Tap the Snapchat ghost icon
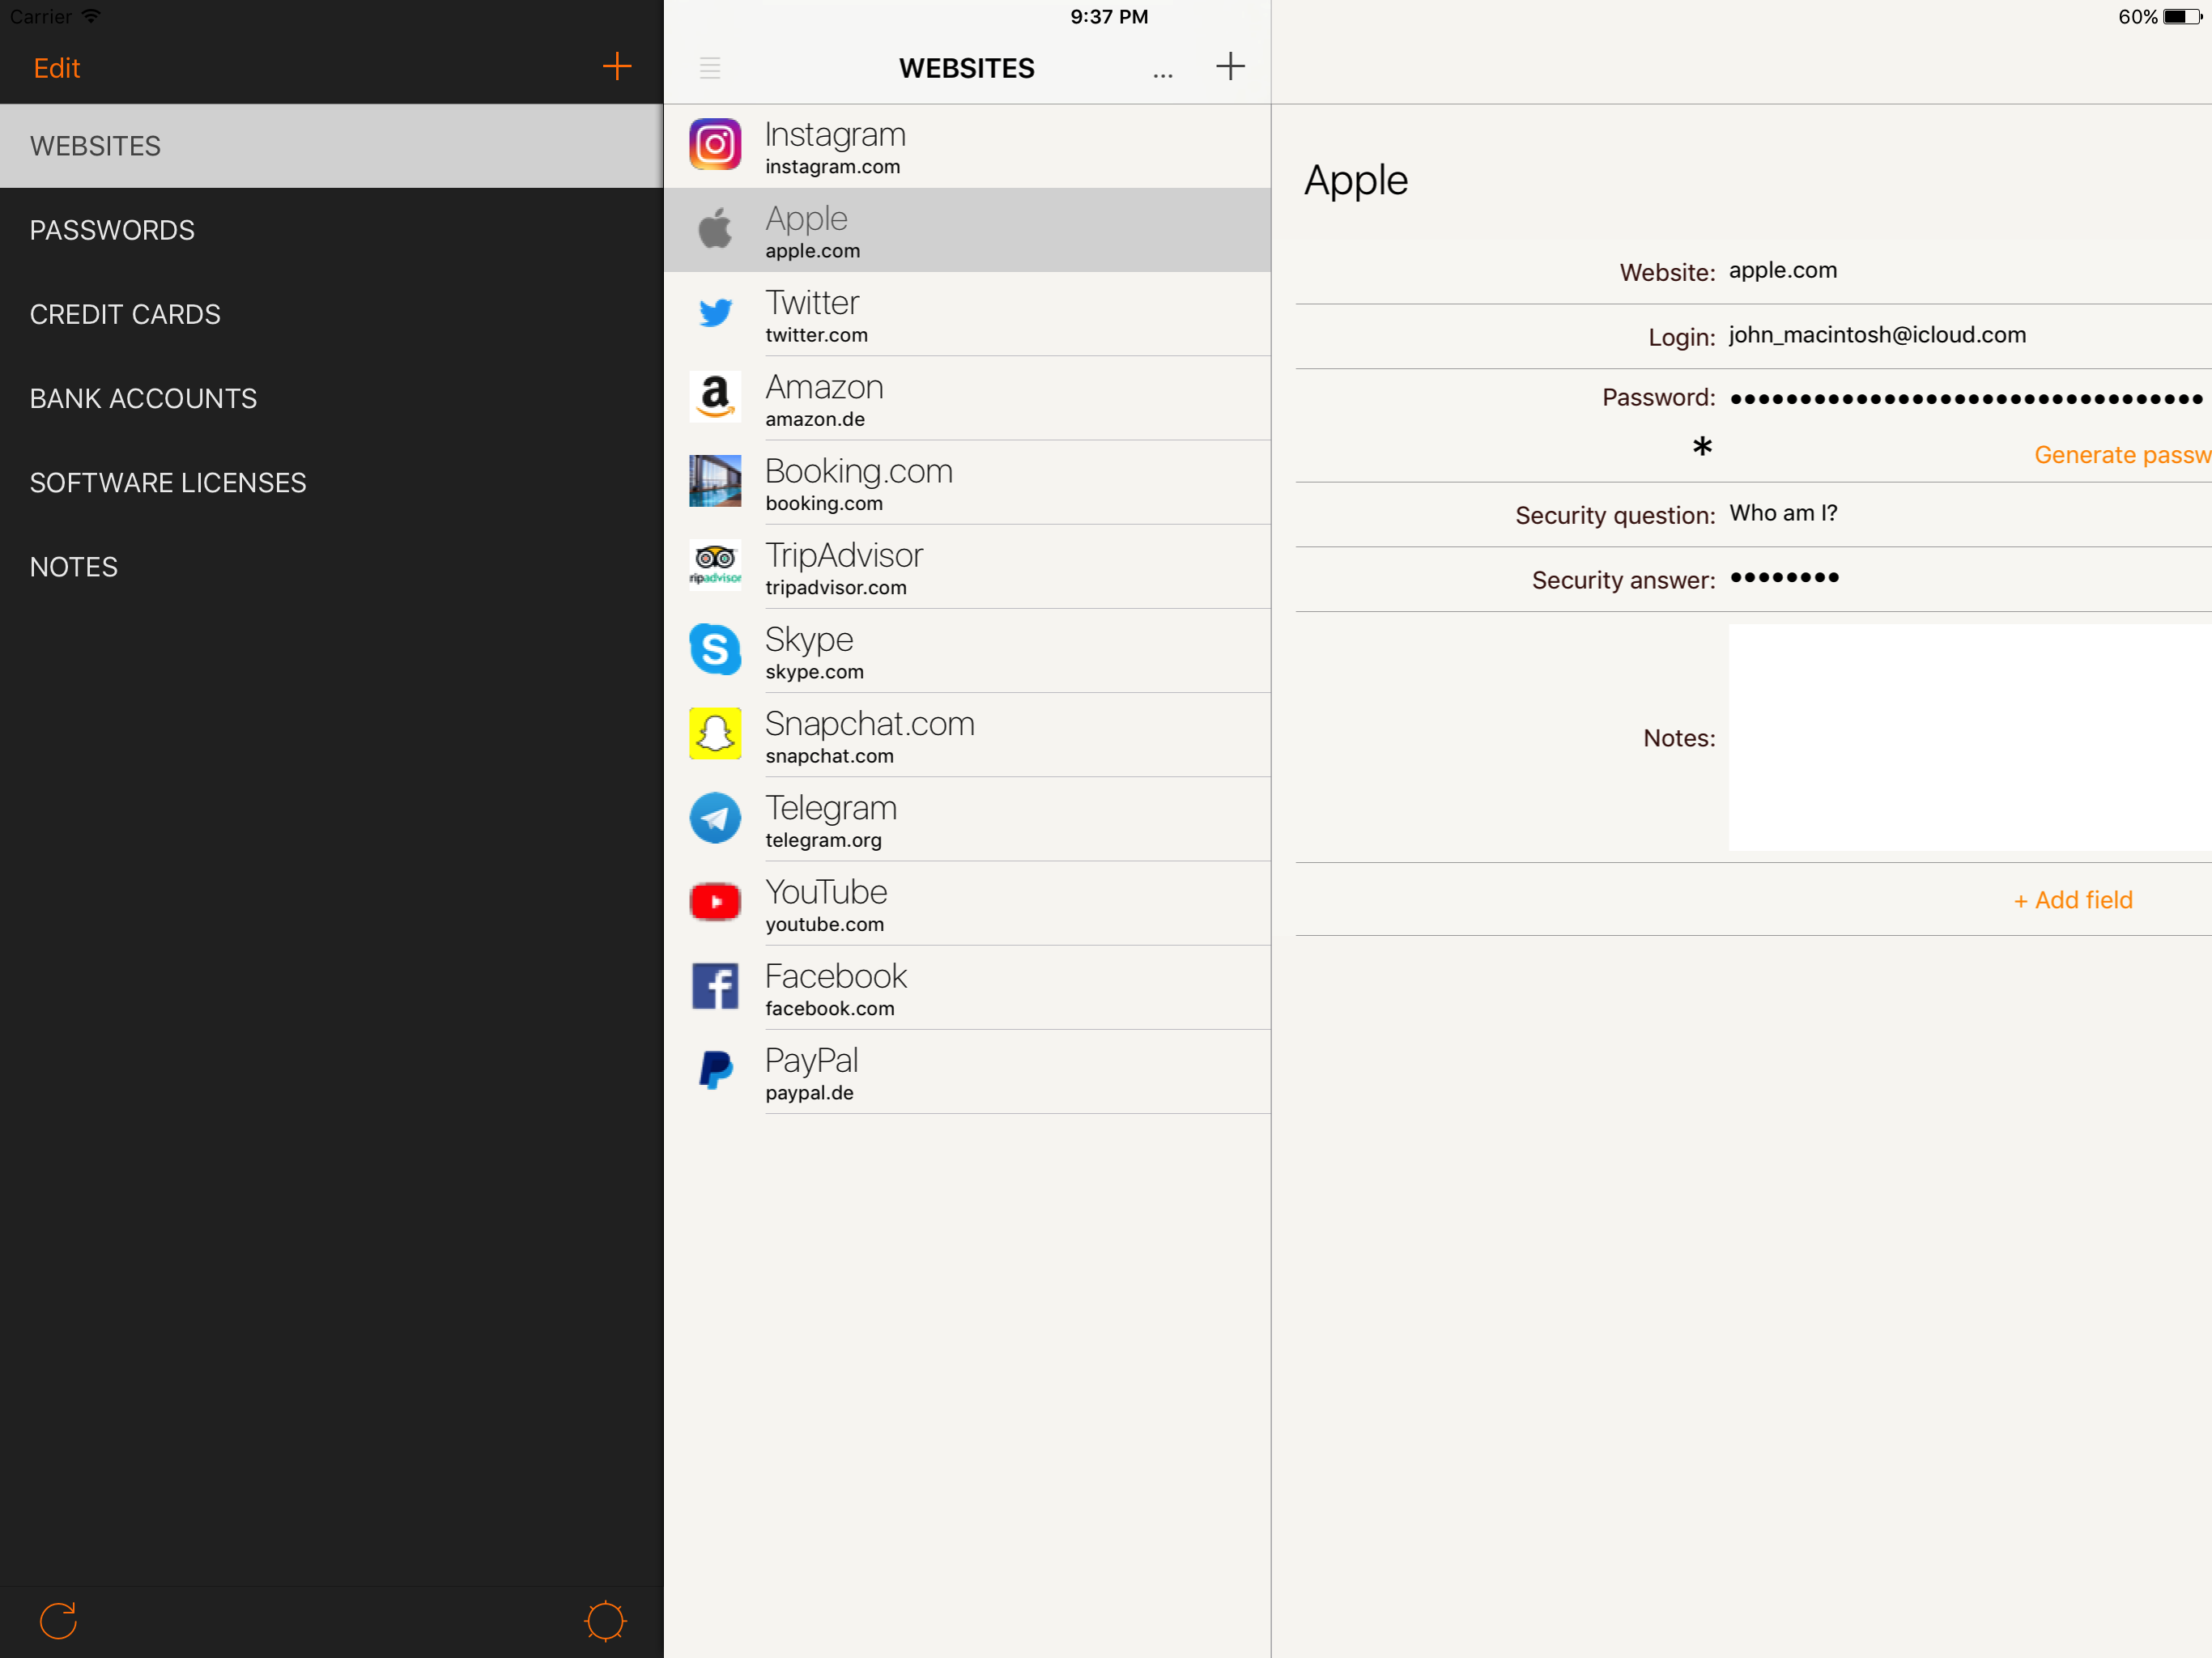 pos(715,734)
